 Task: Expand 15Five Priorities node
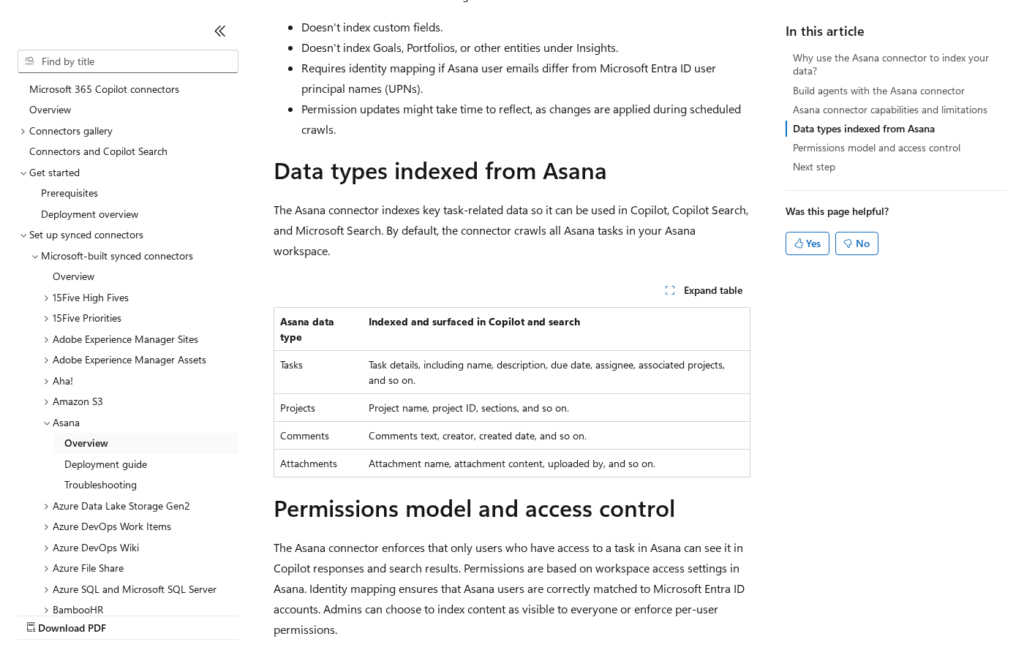[x=46, y=319]
